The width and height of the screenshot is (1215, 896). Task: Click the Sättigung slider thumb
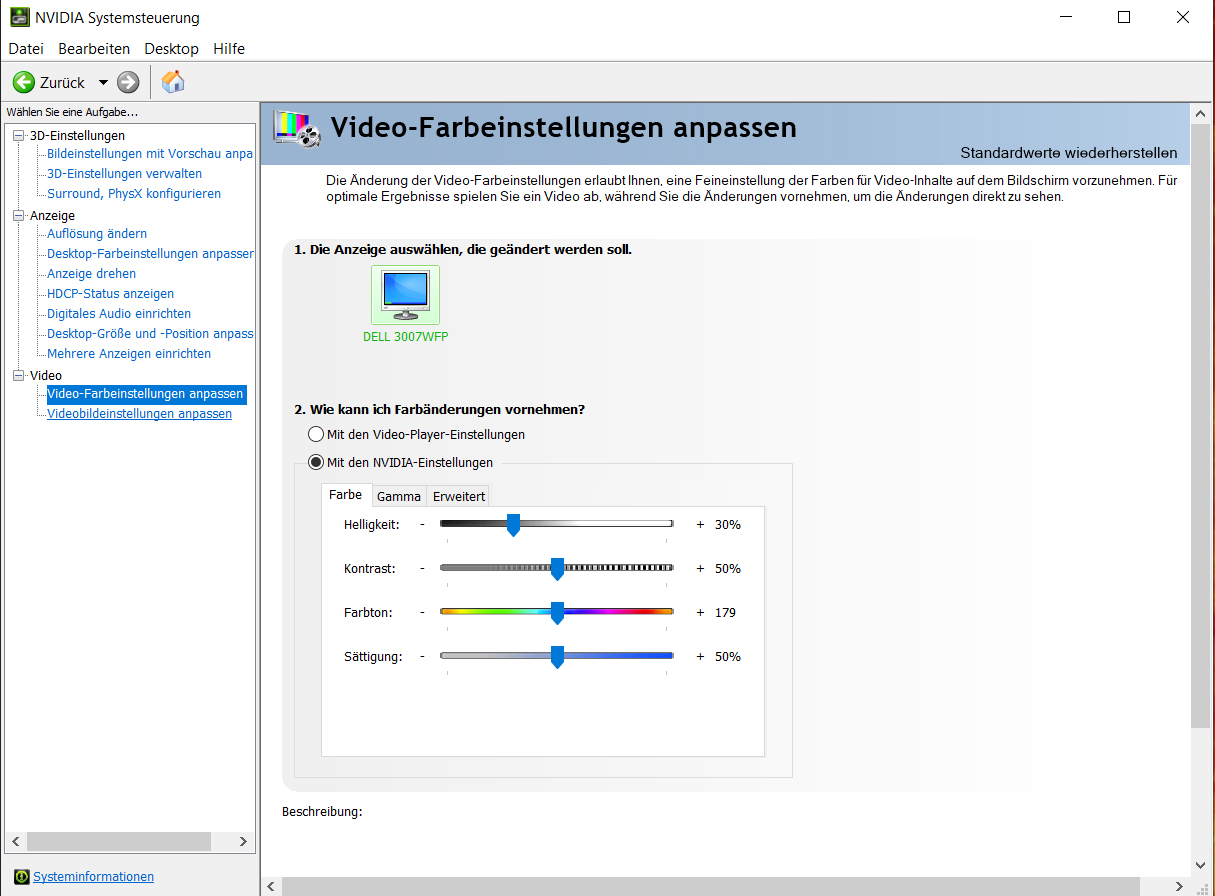click(x=557, y=657)
